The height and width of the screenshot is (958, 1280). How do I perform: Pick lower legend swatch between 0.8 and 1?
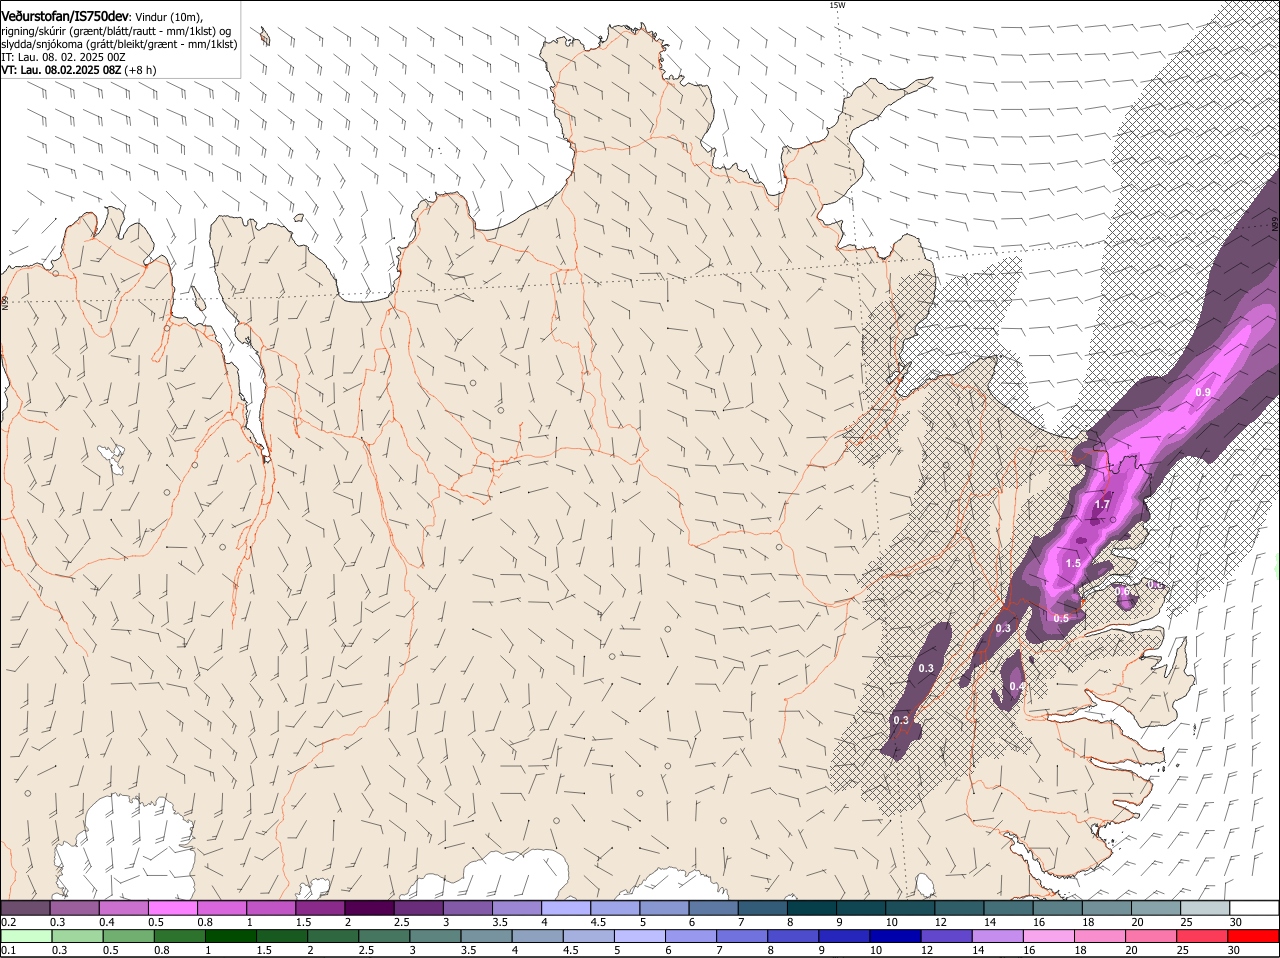click(180, 936)
